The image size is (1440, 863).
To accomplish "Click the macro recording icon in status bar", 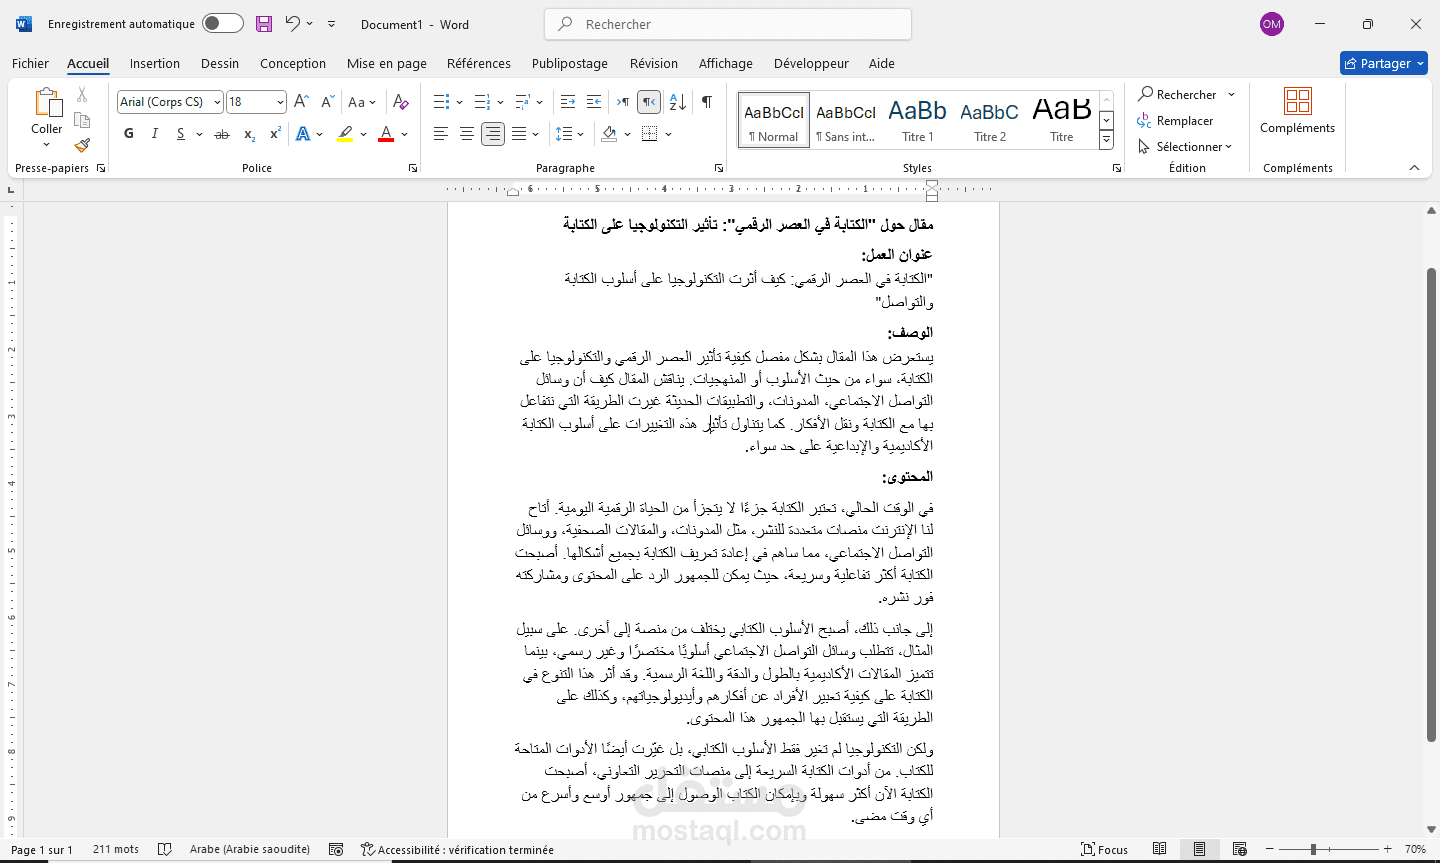I will tap(336, 849).
